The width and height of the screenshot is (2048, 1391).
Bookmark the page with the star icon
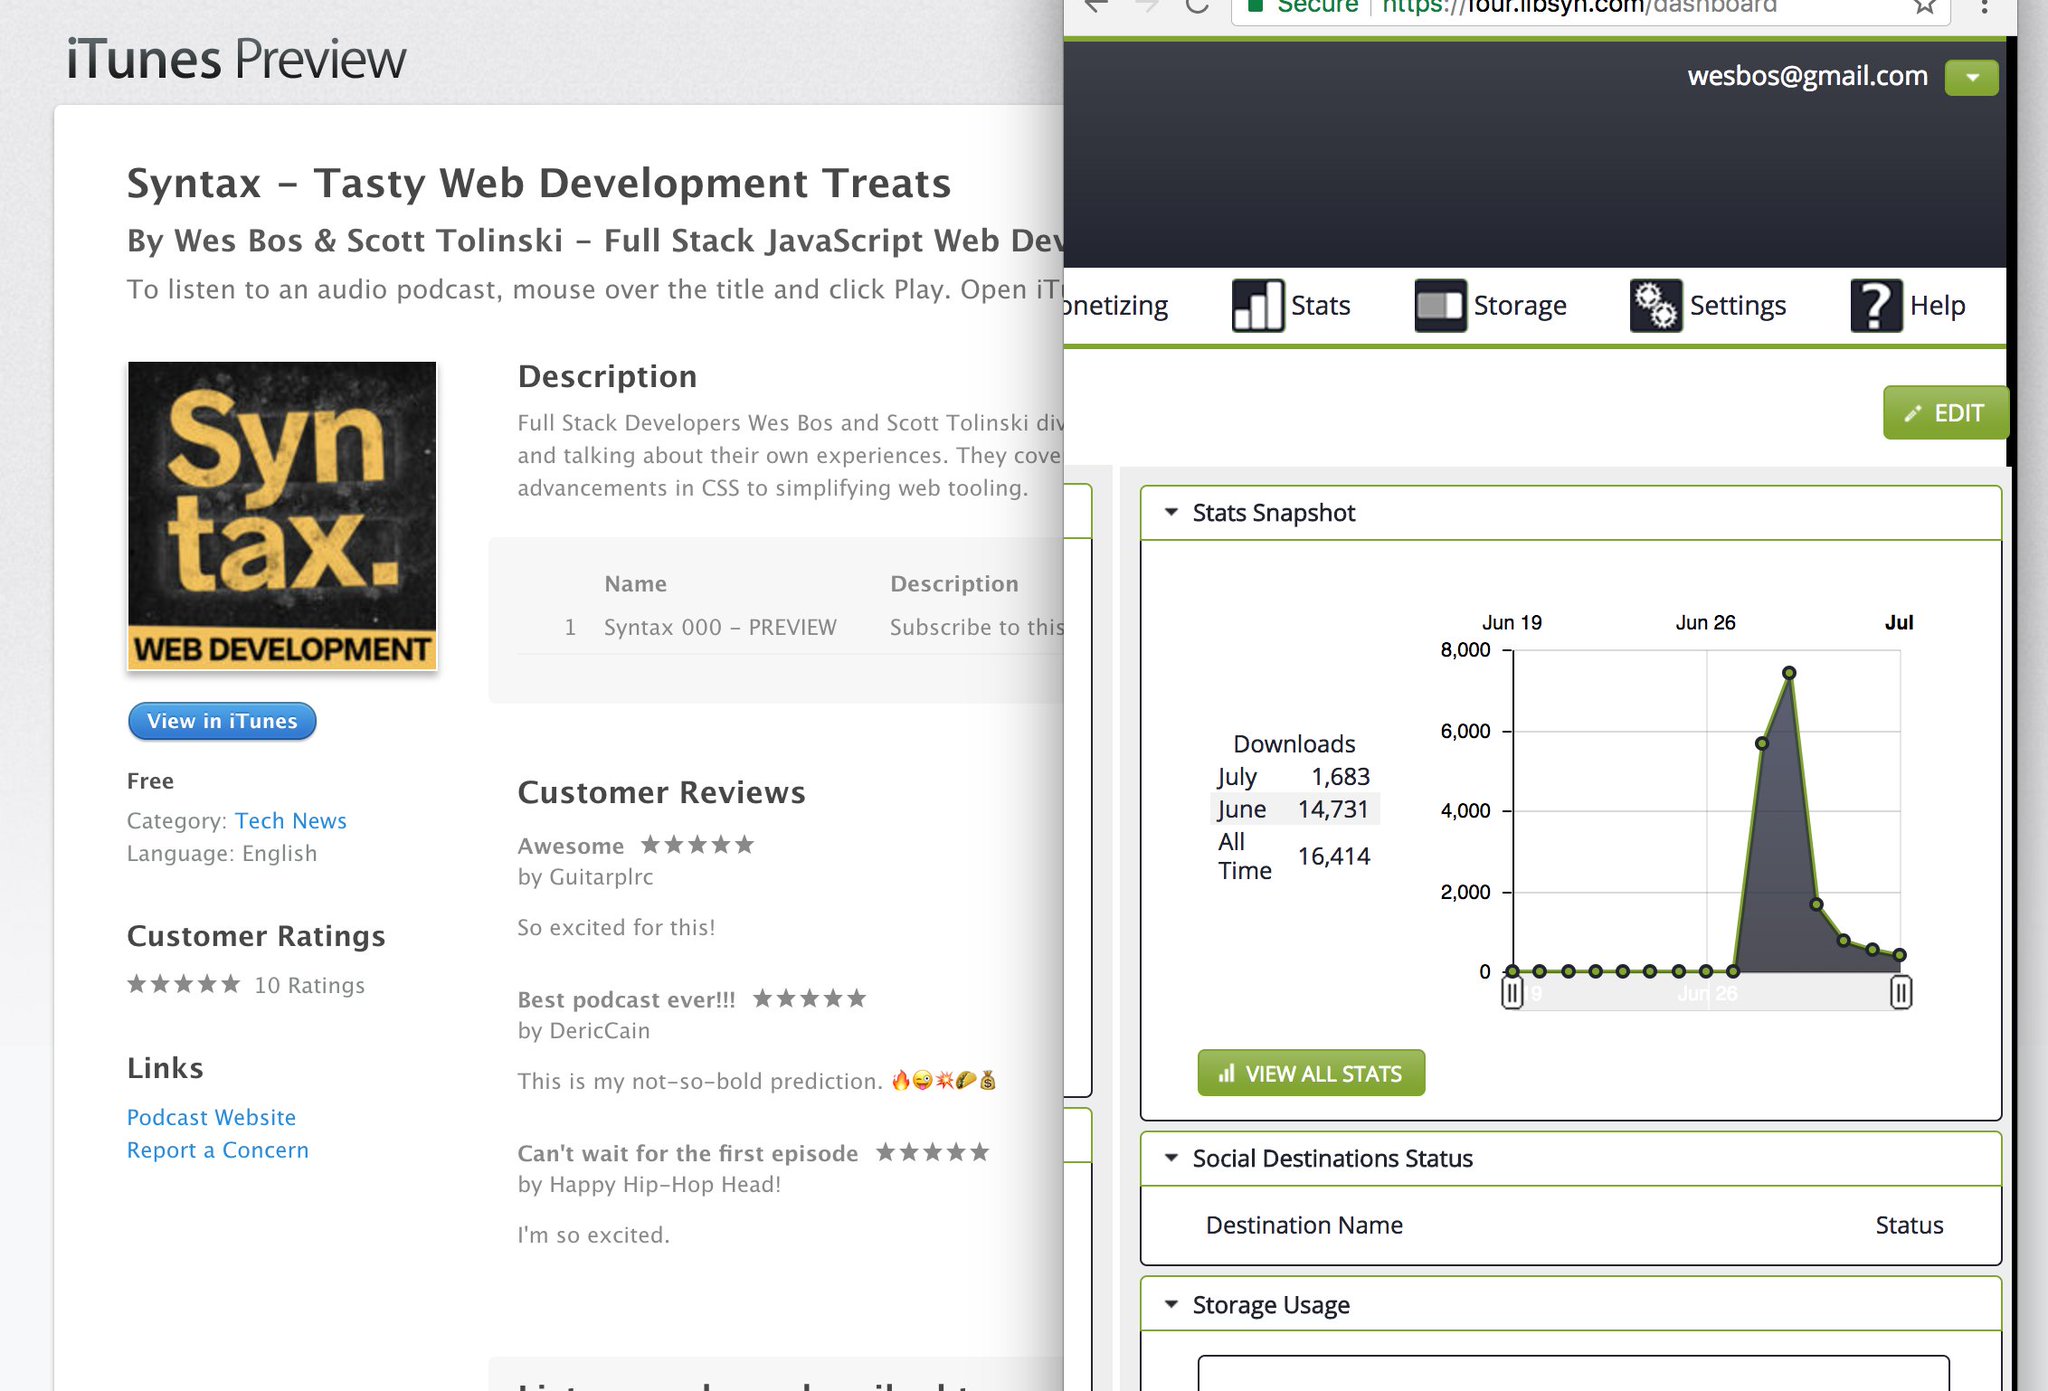click(1924, 7)
